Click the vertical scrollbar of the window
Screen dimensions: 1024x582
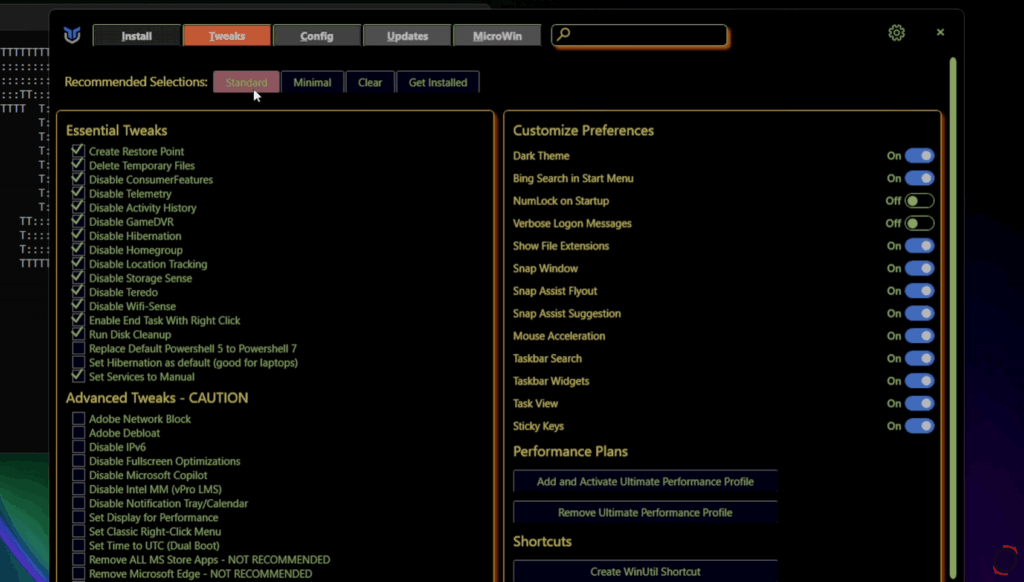[953, 318]
